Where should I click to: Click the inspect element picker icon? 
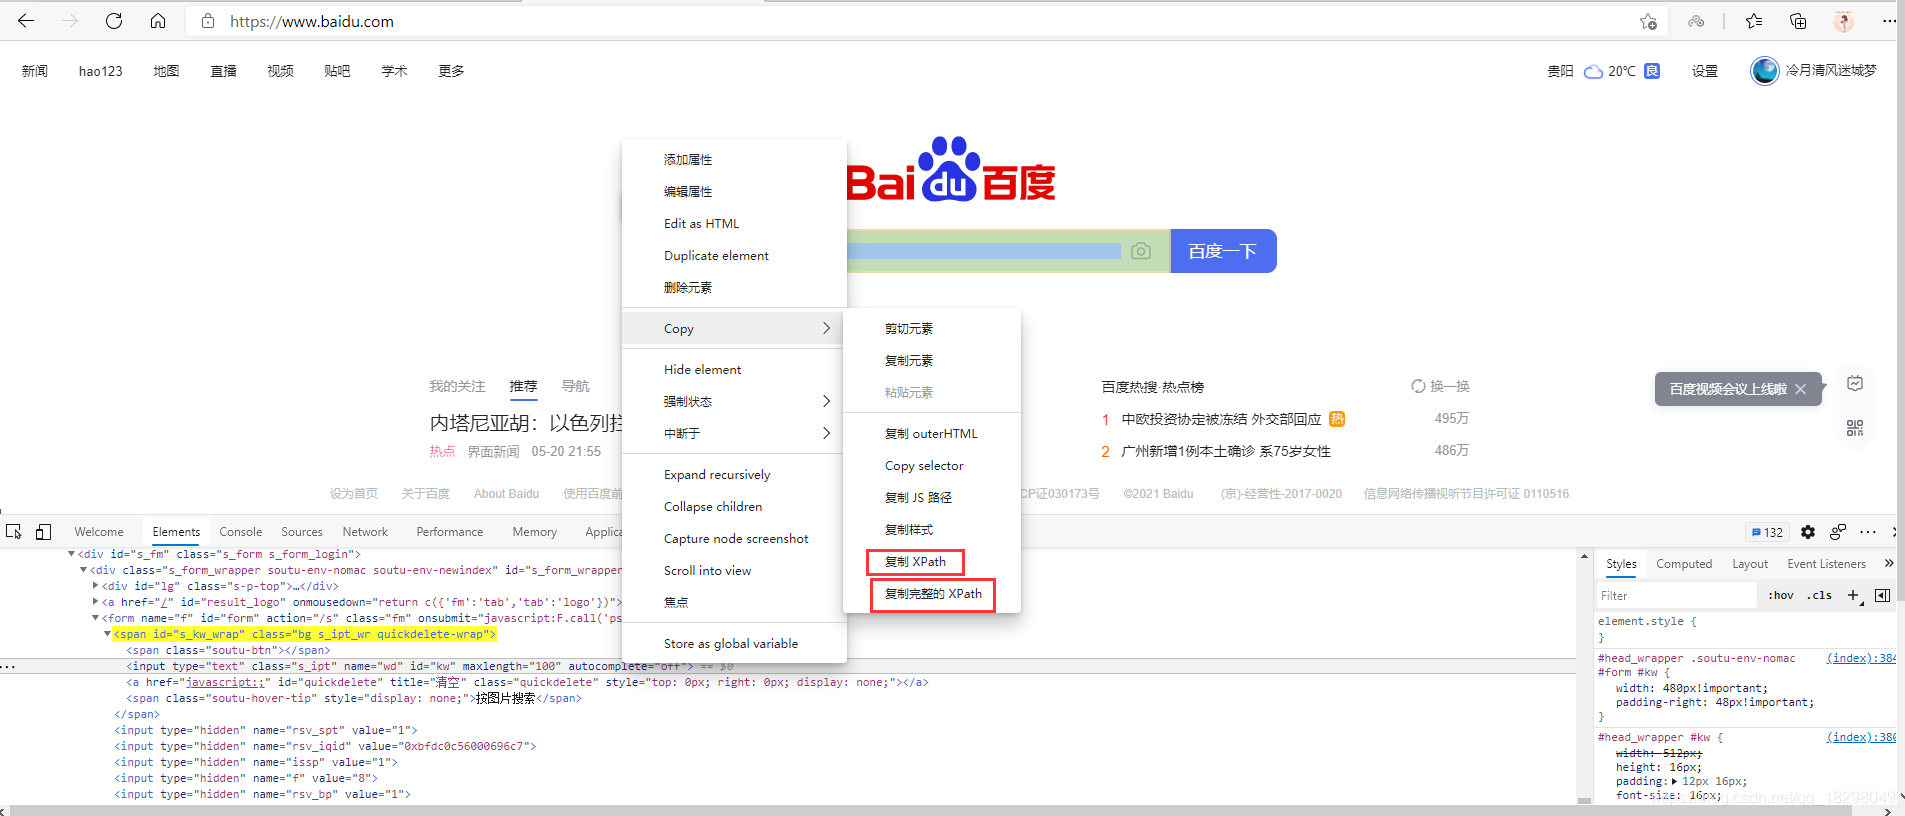click(14, 532)
